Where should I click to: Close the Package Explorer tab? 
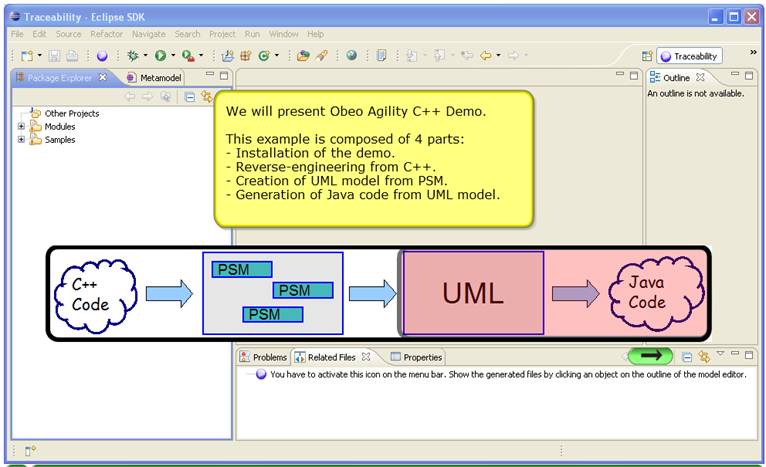pos(102,77)
